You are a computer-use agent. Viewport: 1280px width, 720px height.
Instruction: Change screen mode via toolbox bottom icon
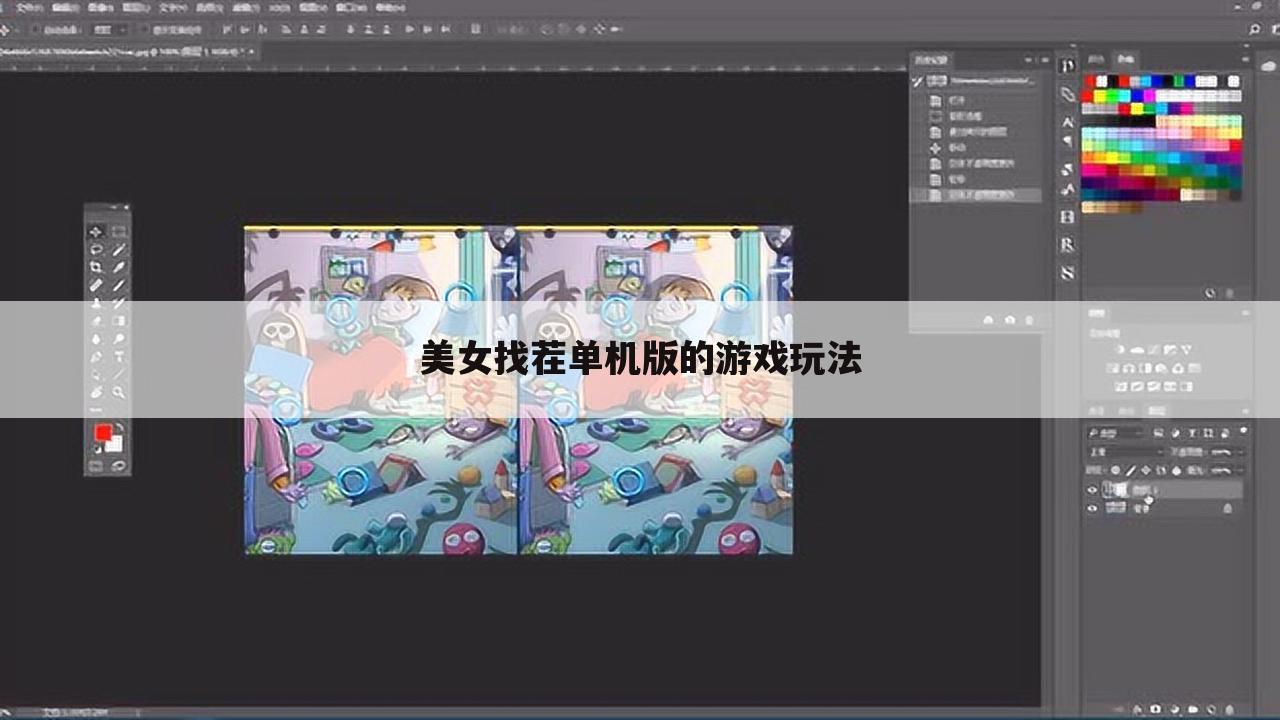click(119, 466)
